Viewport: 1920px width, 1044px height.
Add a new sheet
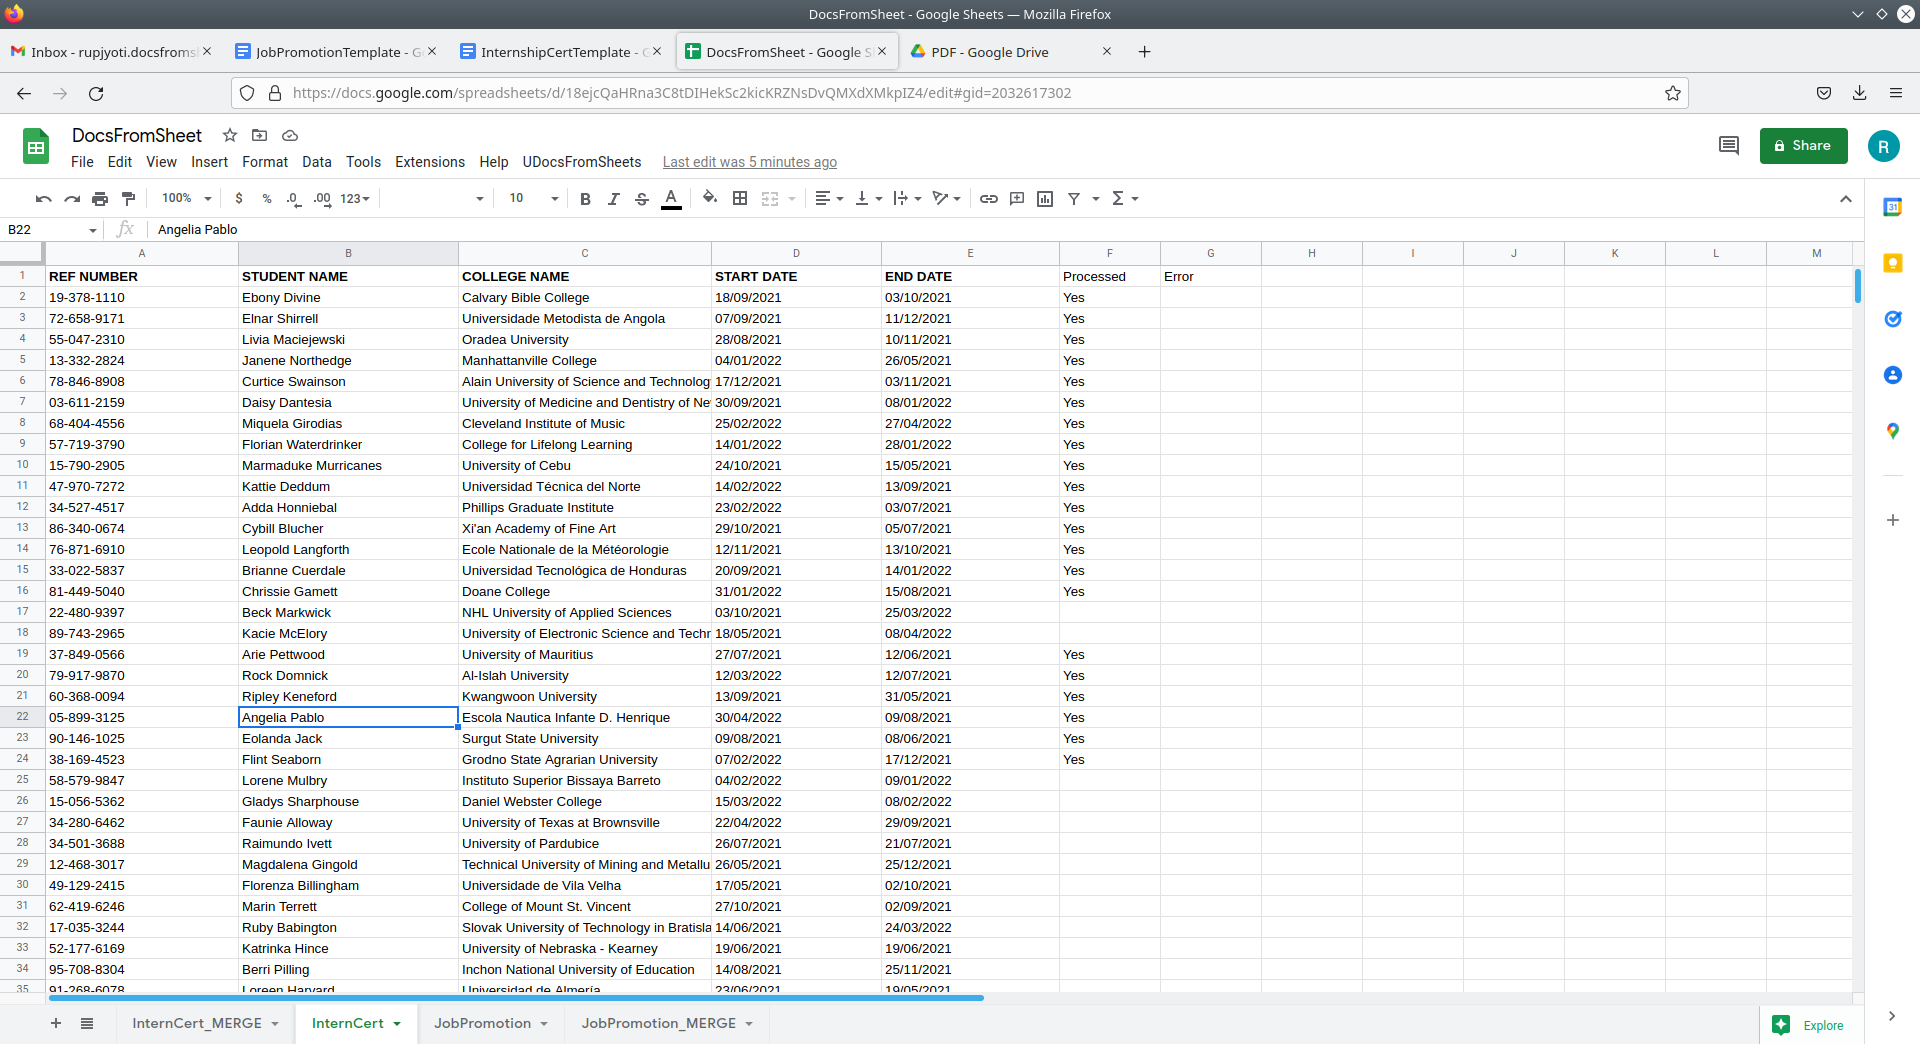56,1023
